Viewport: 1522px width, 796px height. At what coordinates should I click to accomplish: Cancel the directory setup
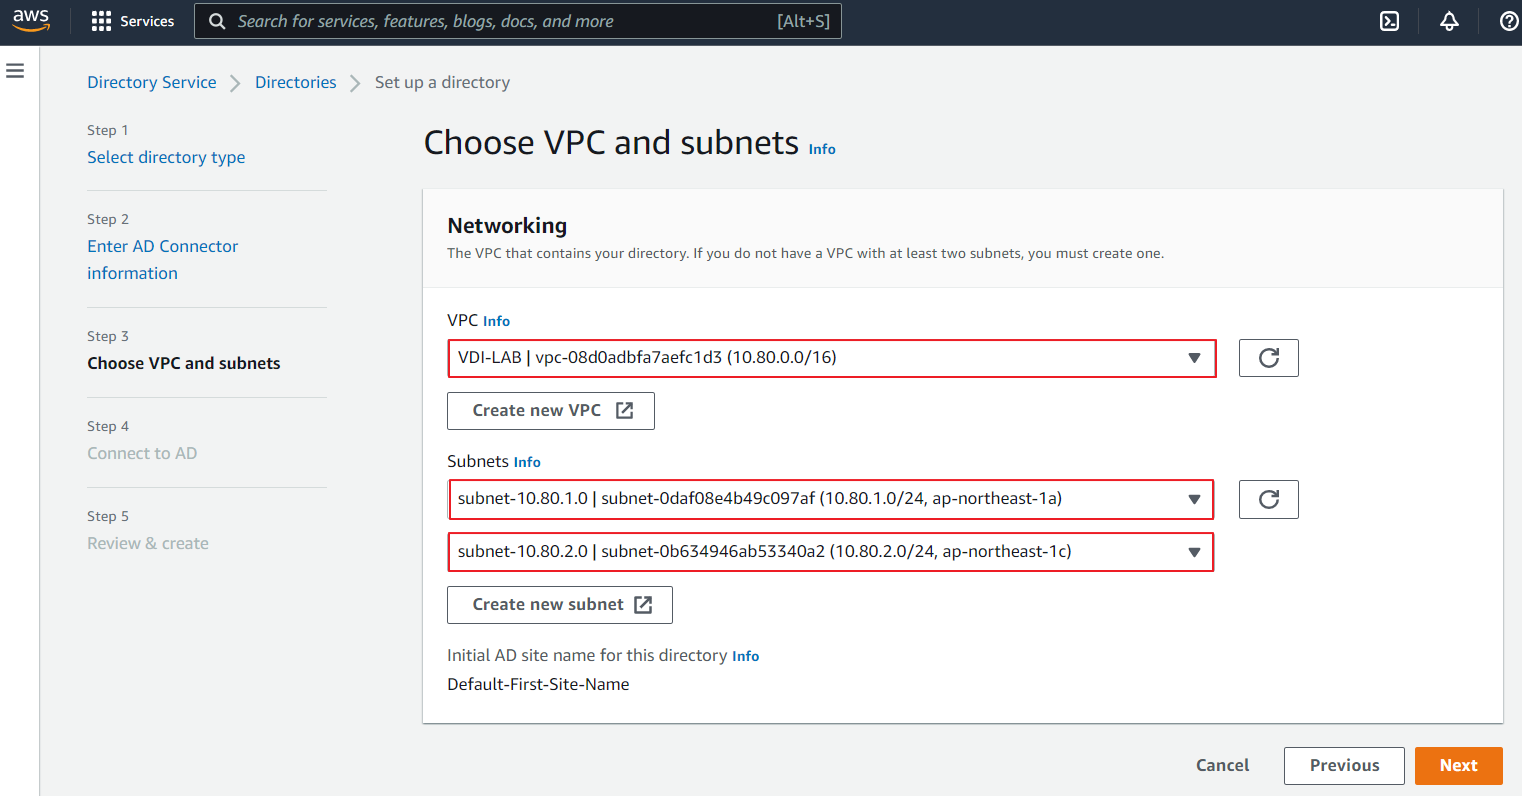pos(1222,766)
